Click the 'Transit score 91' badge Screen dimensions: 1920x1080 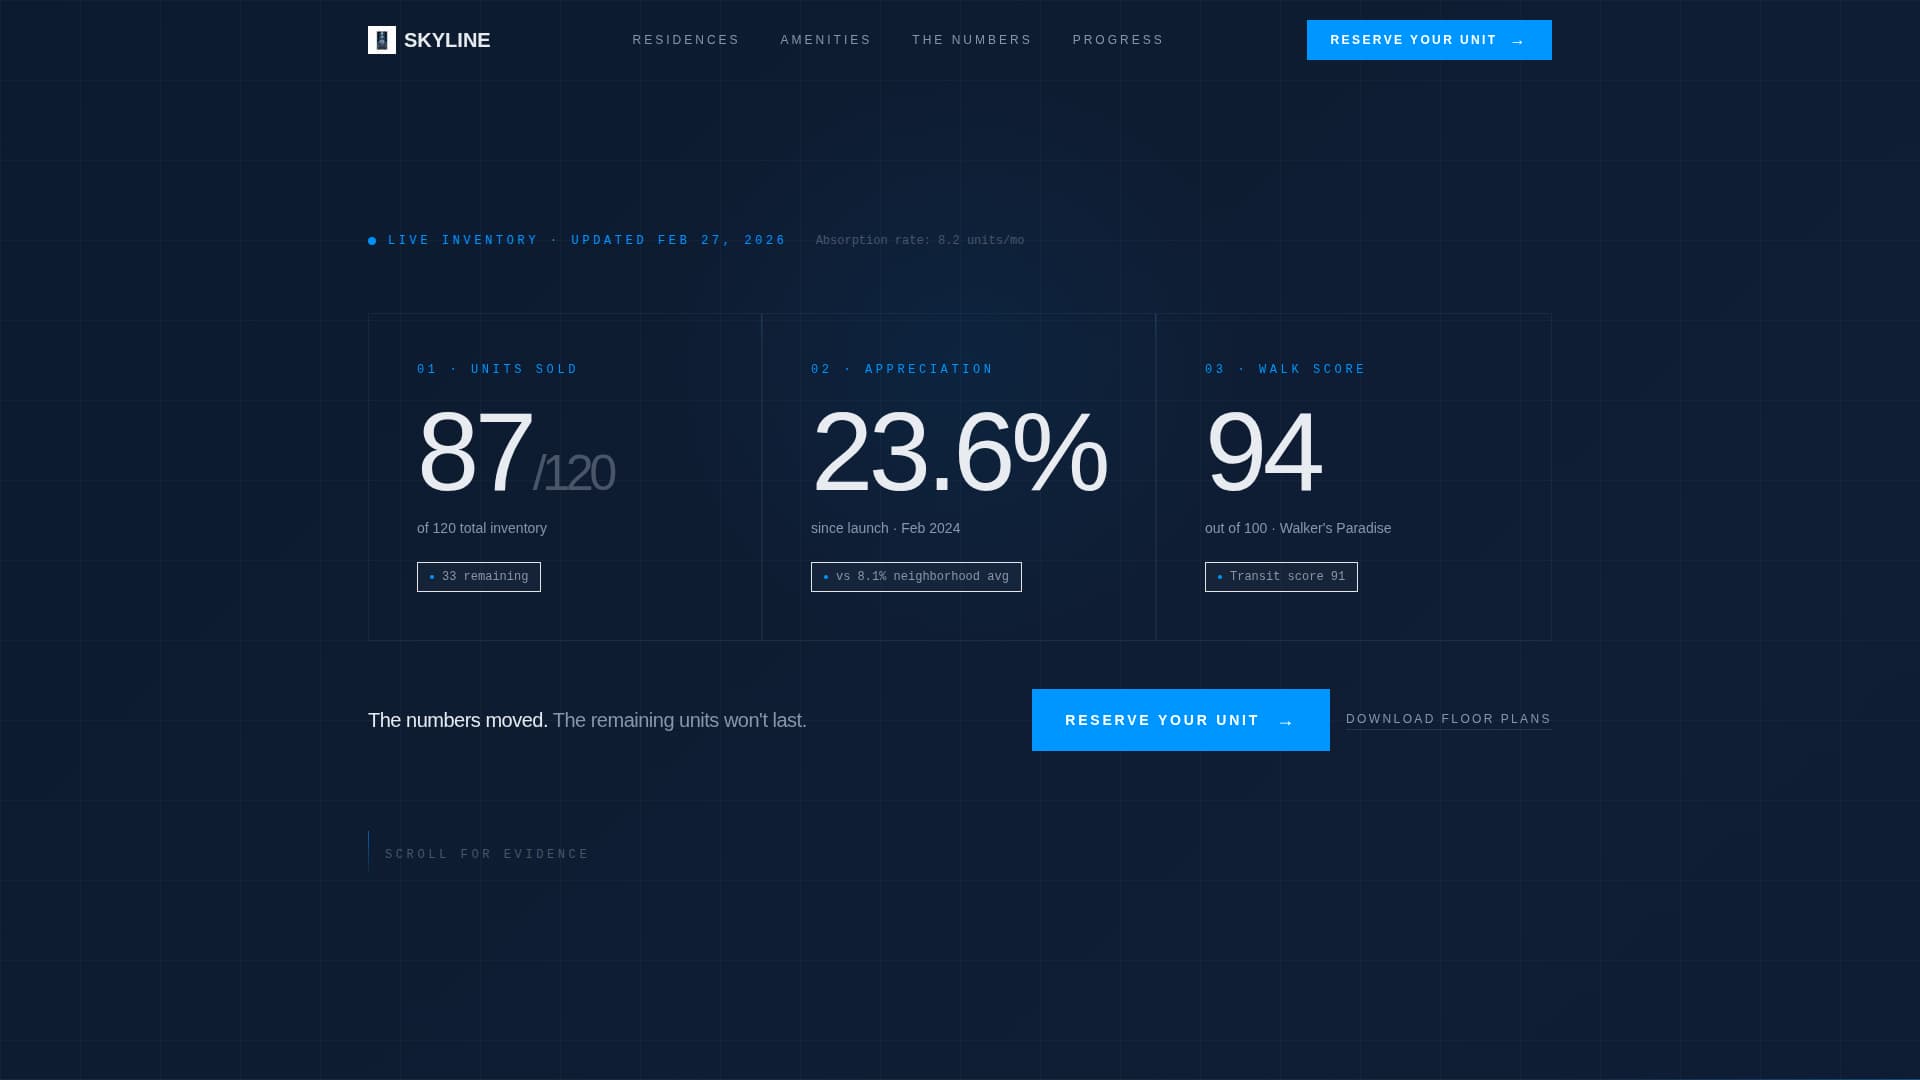(x=1281, y=577)
